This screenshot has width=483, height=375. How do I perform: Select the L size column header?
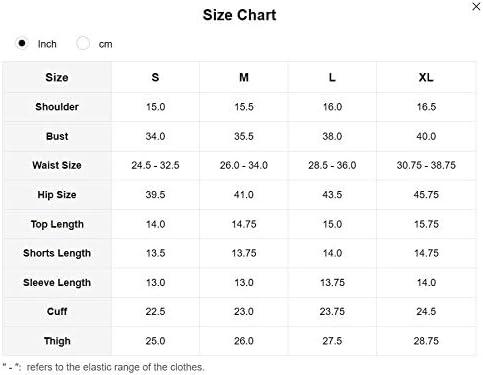coord(332,77)
